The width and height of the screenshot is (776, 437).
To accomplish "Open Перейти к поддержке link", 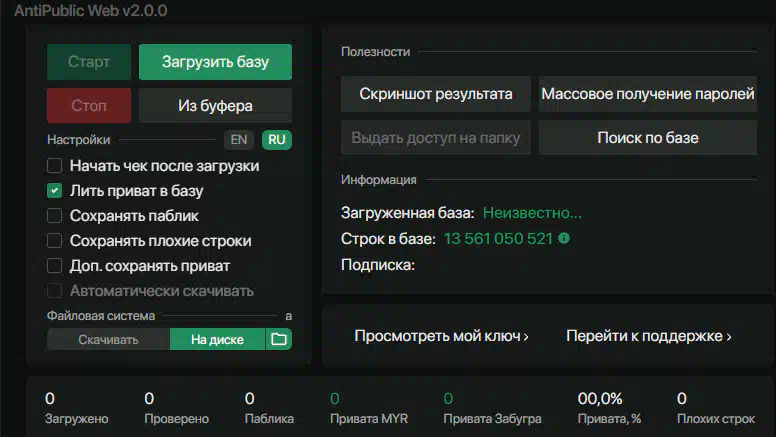I will point(649,336).
